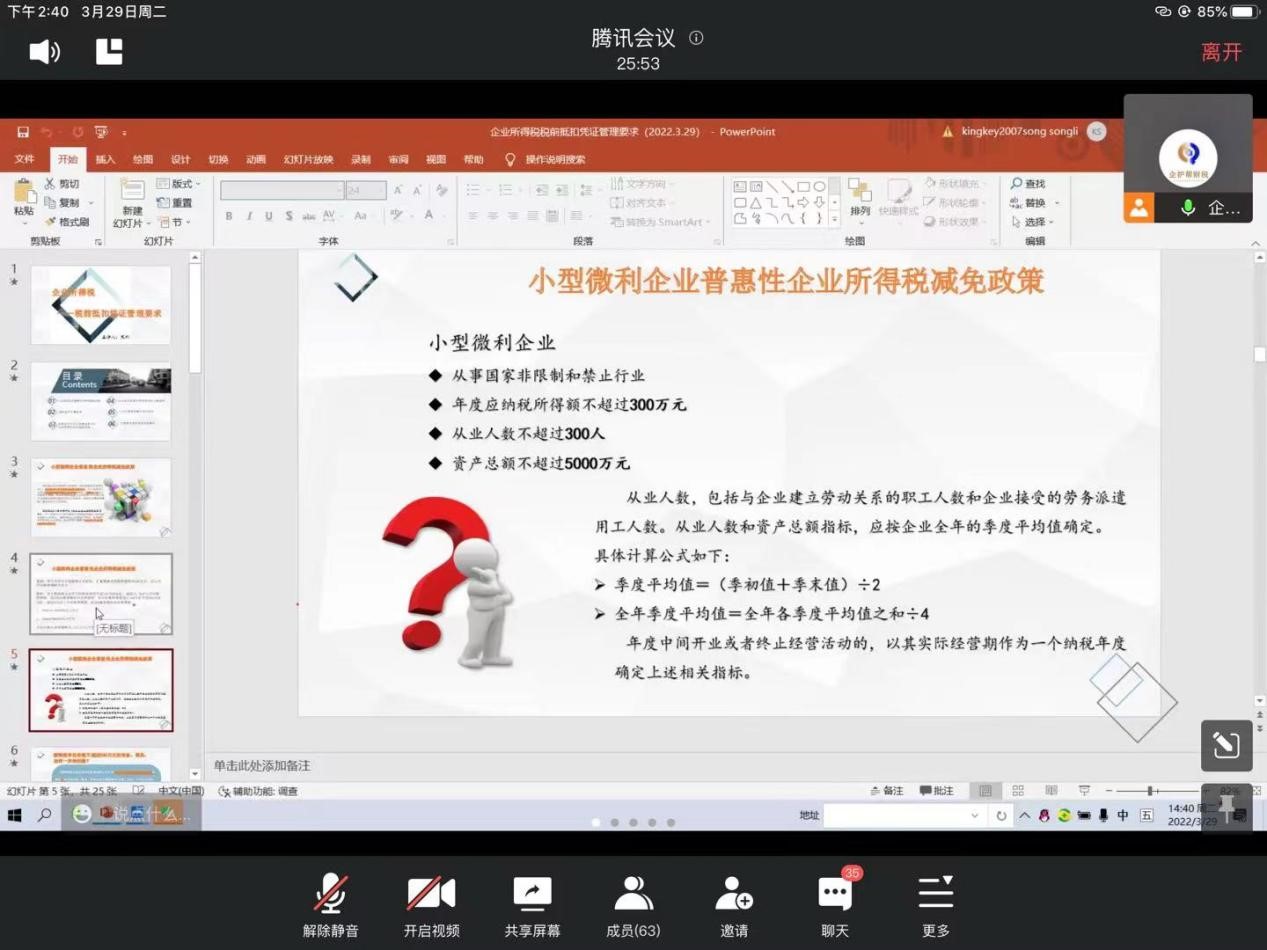Screen dimensions: 1267x950
Task: Open the 更多 more menu
Action: coord(936,905)
